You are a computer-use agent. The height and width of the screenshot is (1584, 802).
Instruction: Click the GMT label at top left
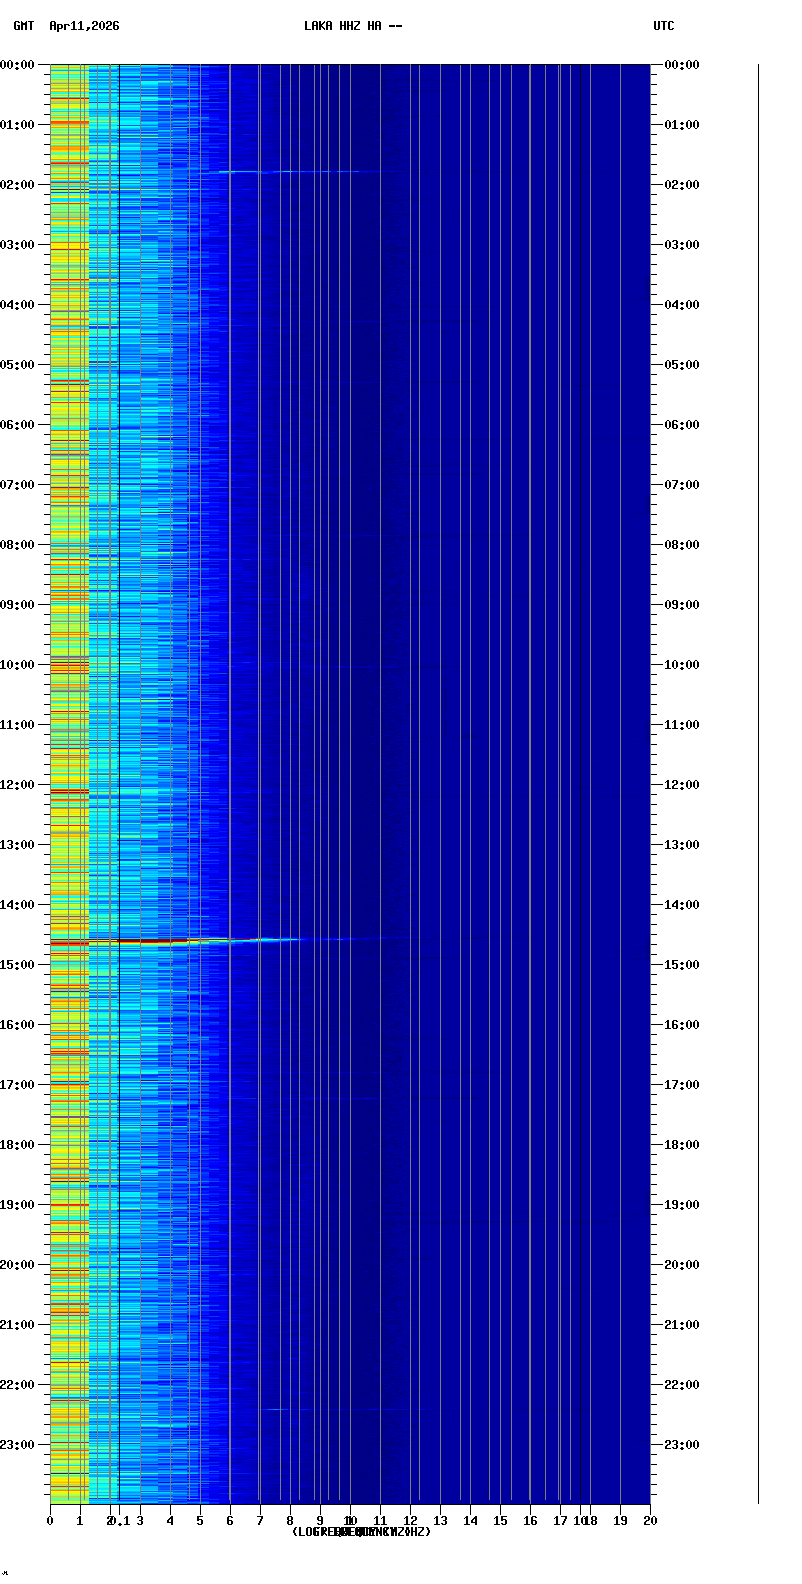pos(23,26)
